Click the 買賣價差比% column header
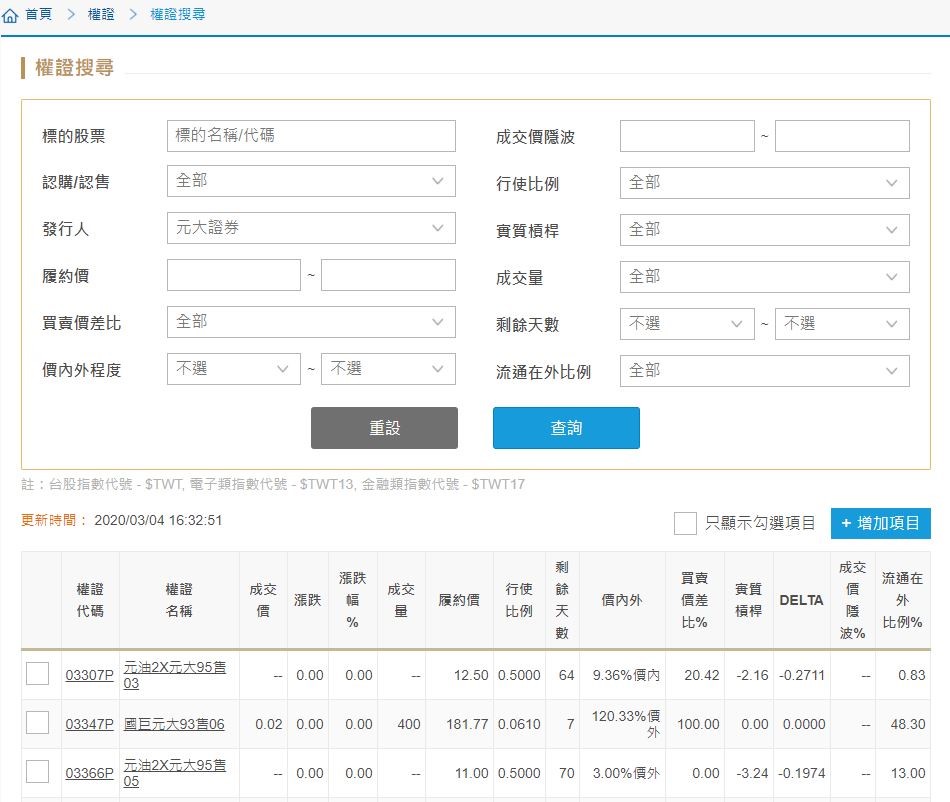The height and width of the screenshot is (802, 950). [695, 600]
